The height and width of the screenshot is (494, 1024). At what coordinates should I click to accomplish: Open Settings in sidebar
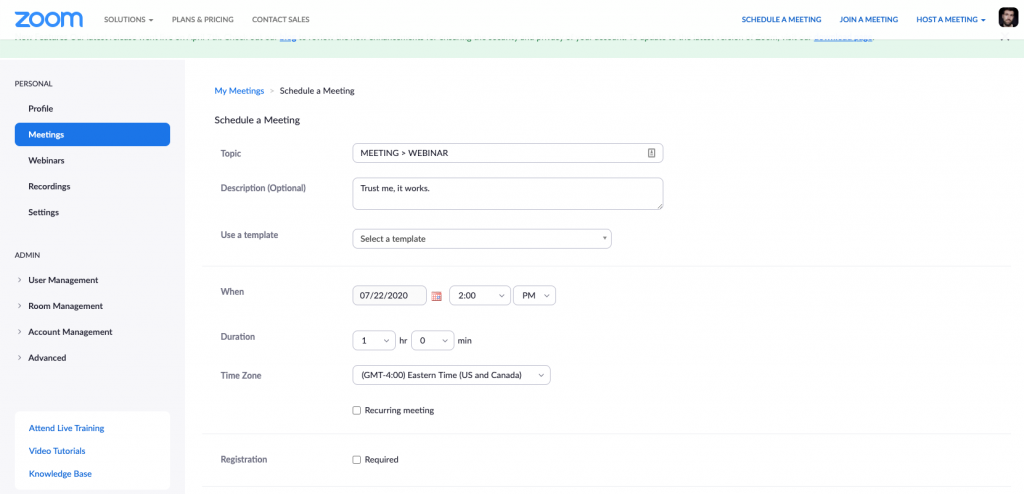(x=44, y=212)
